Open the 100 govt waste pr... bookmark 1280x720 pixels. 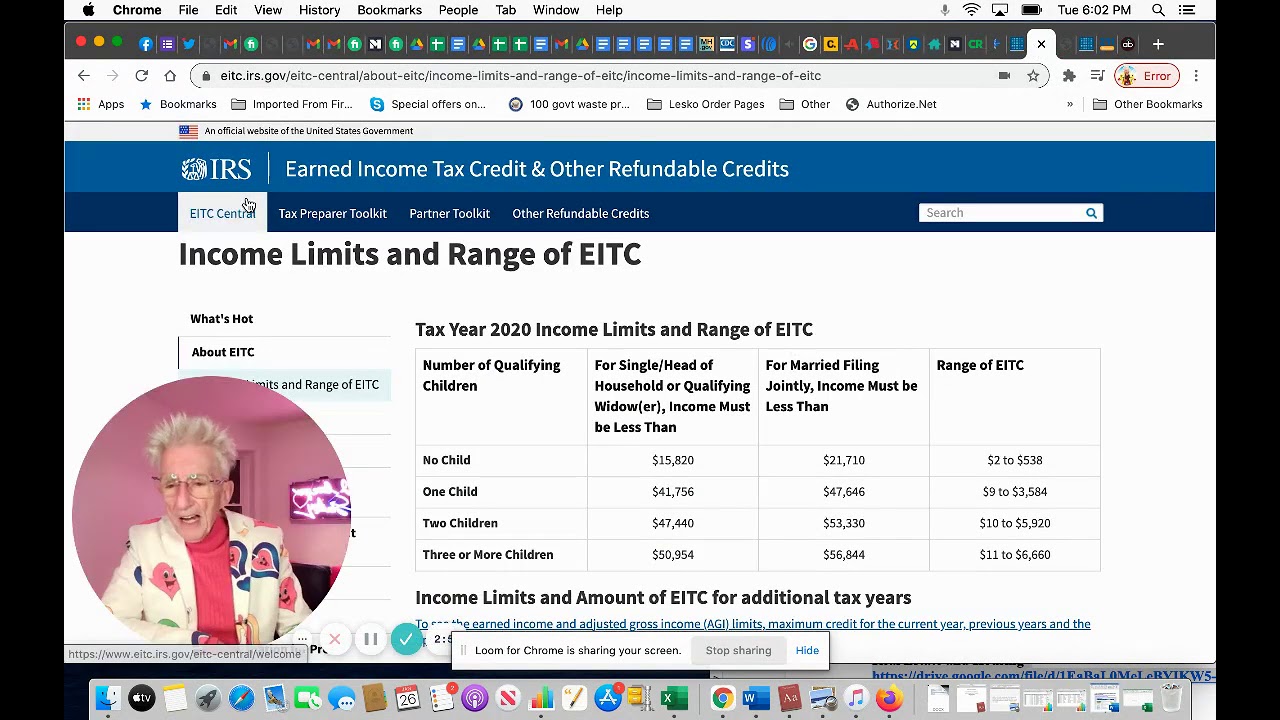click(569, 104)
